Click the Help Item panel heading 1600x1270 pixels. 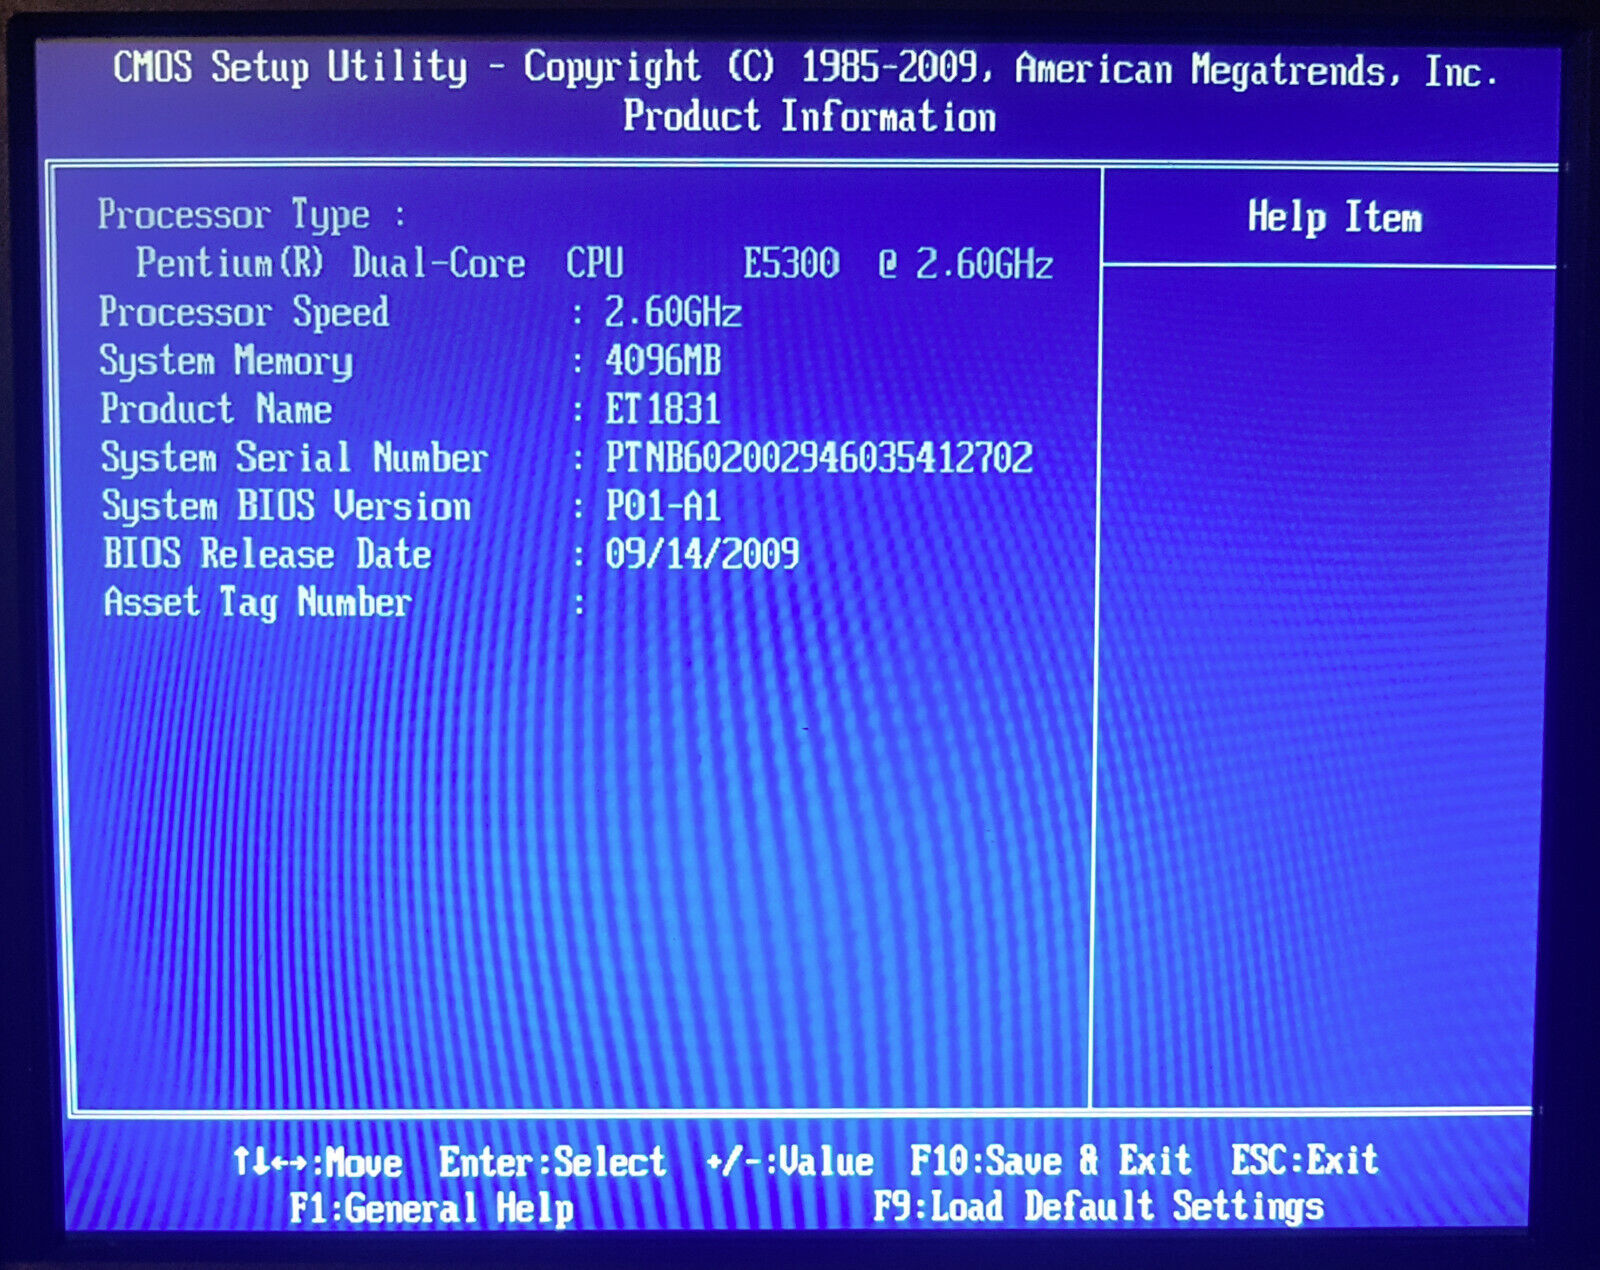coord(1335,217)
